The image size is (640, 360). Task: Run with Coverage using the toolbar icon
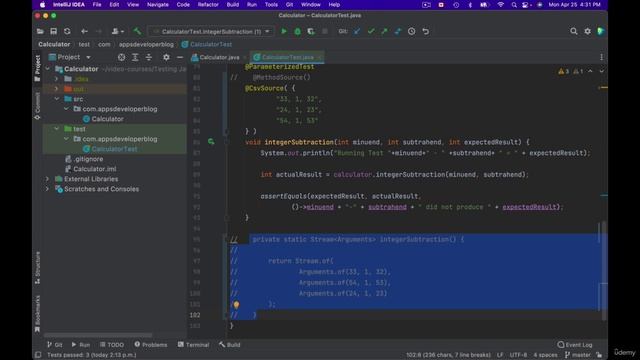click(311, 31)
